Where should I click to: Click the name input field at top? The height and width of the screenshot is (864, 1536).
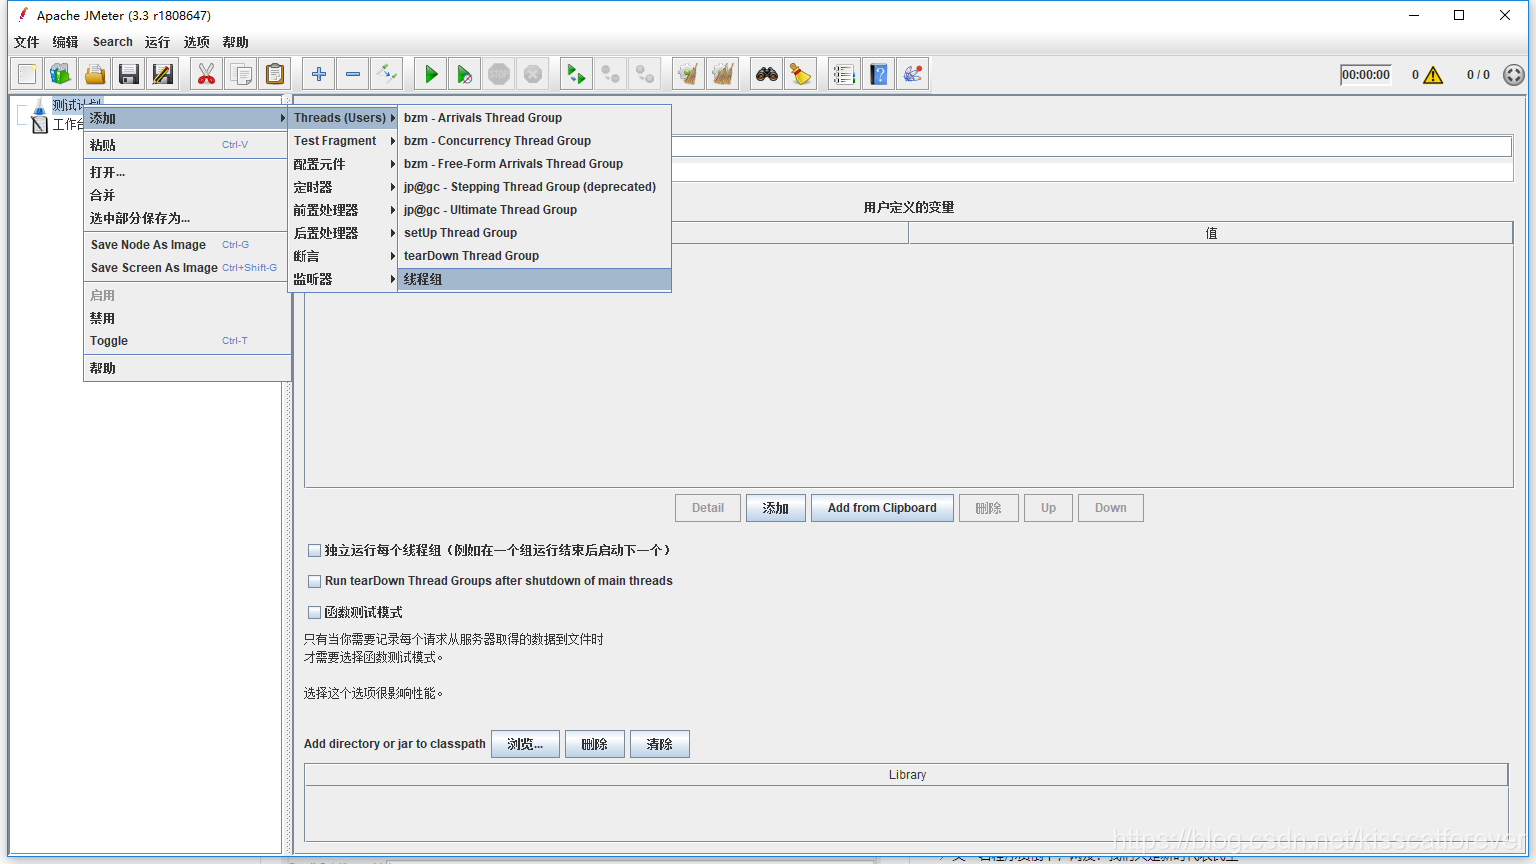tap(1091, 147)
